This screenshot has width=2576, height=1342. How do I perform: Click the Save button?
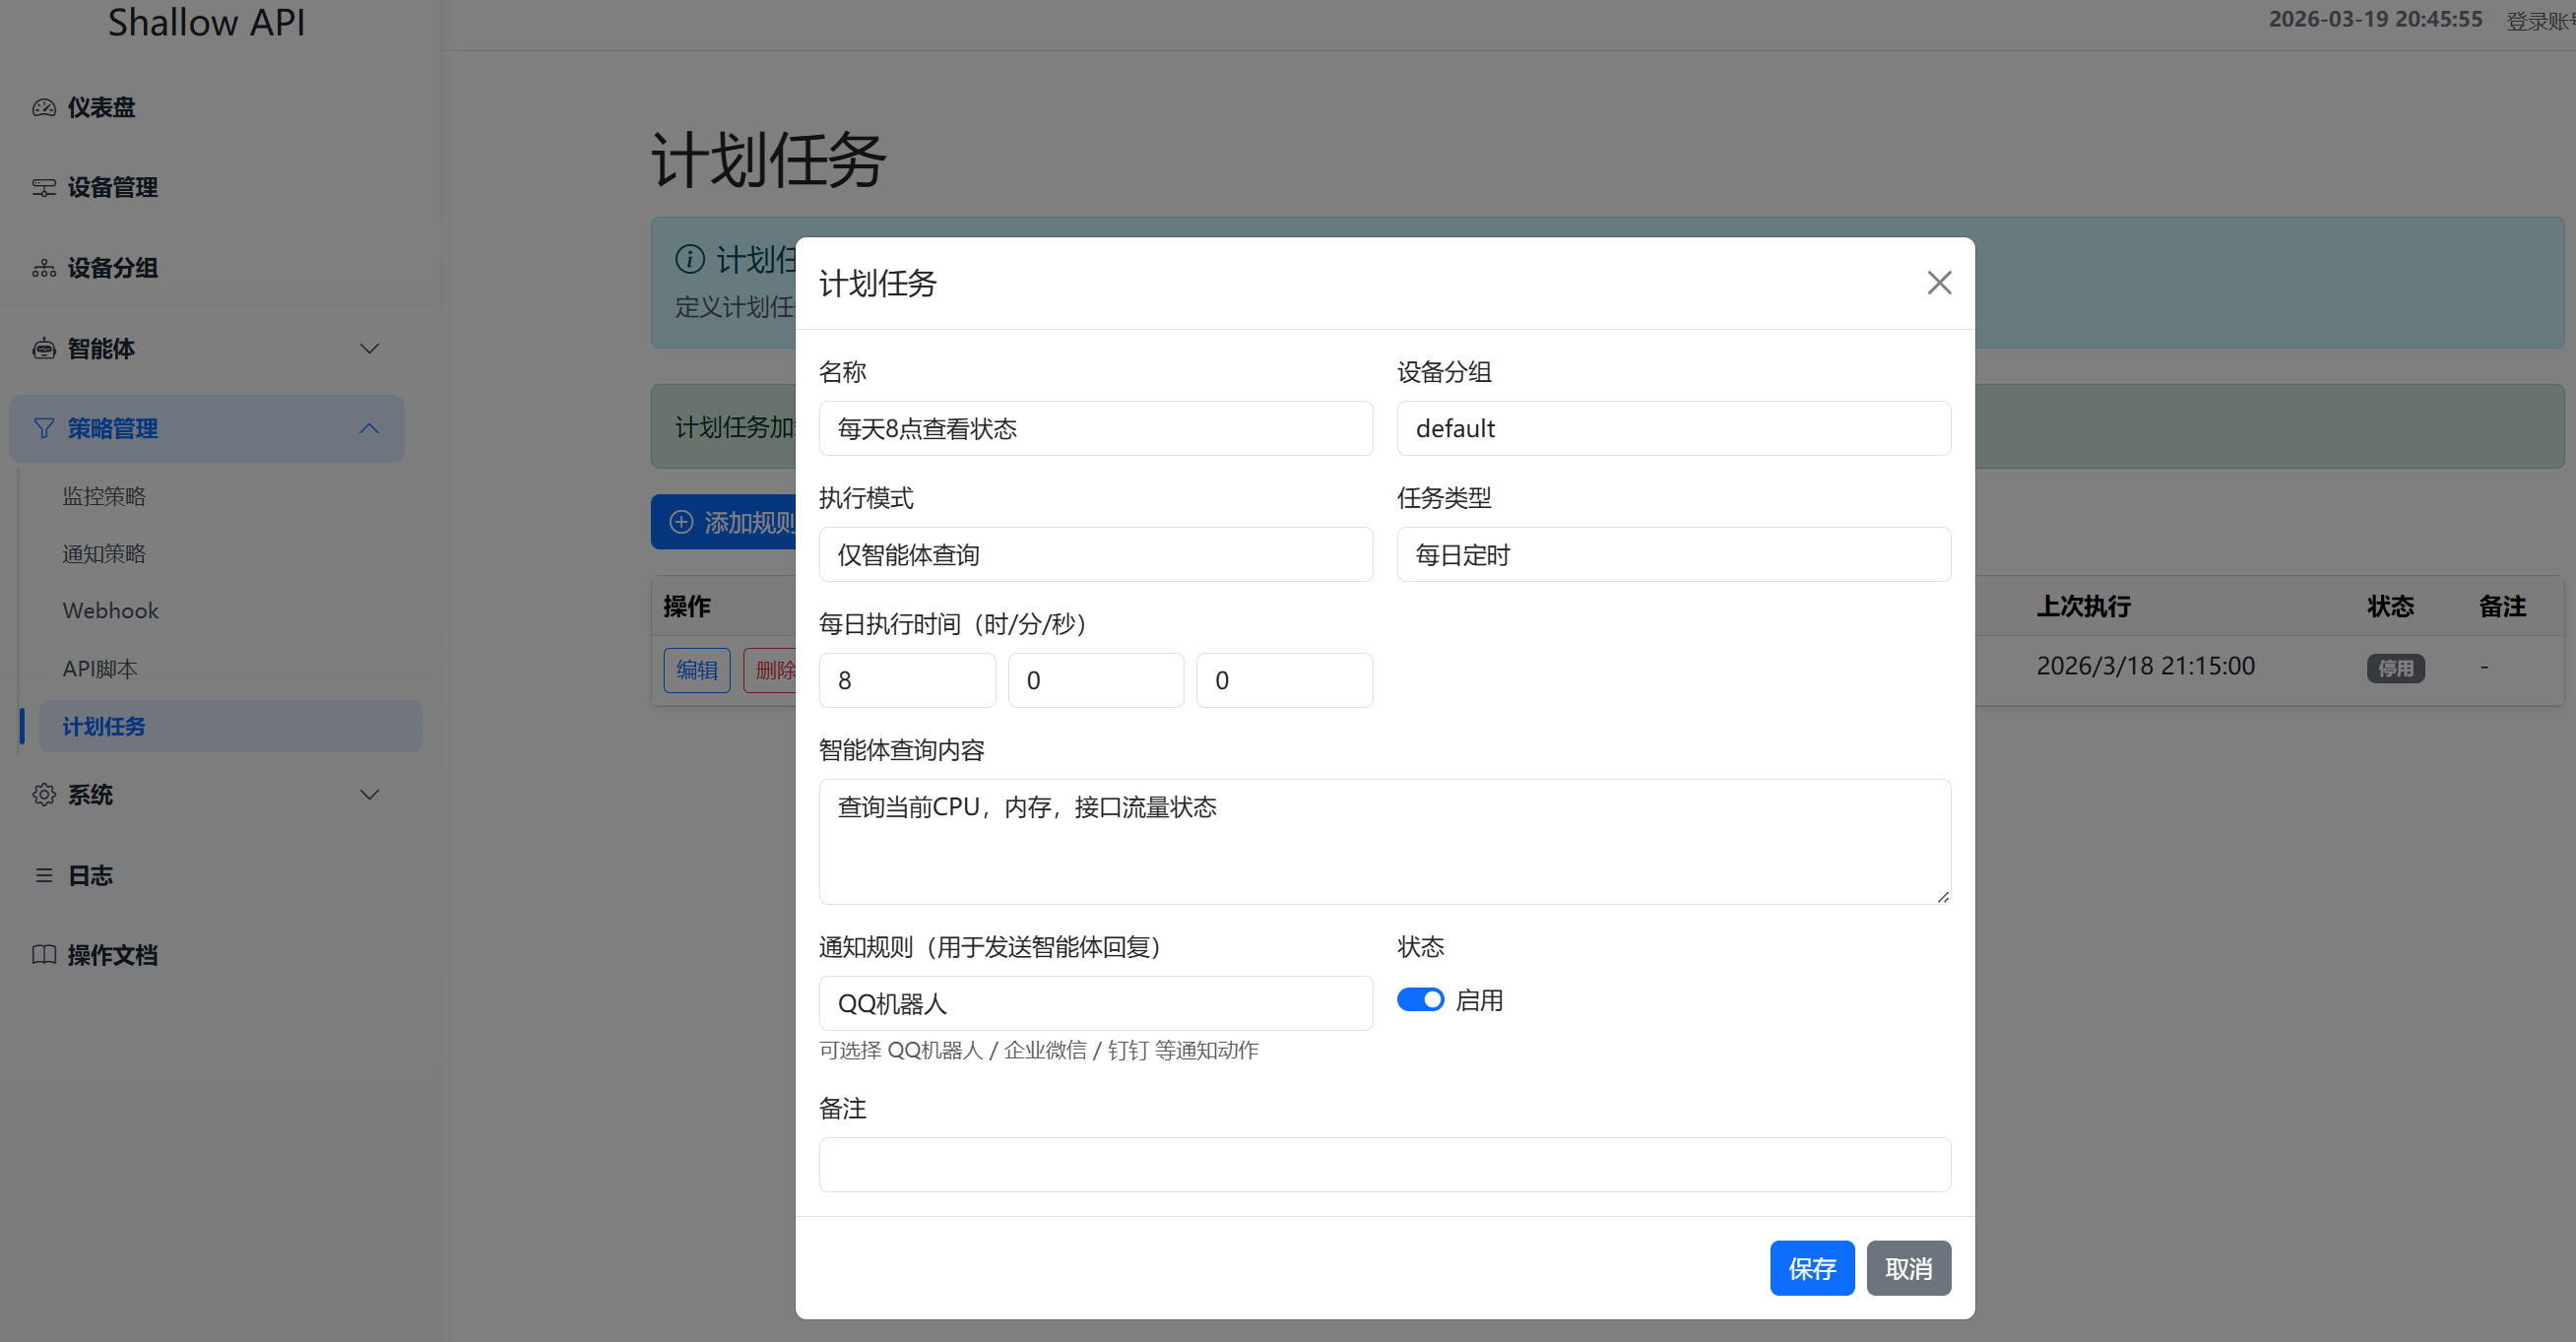coord(1811,1268)
